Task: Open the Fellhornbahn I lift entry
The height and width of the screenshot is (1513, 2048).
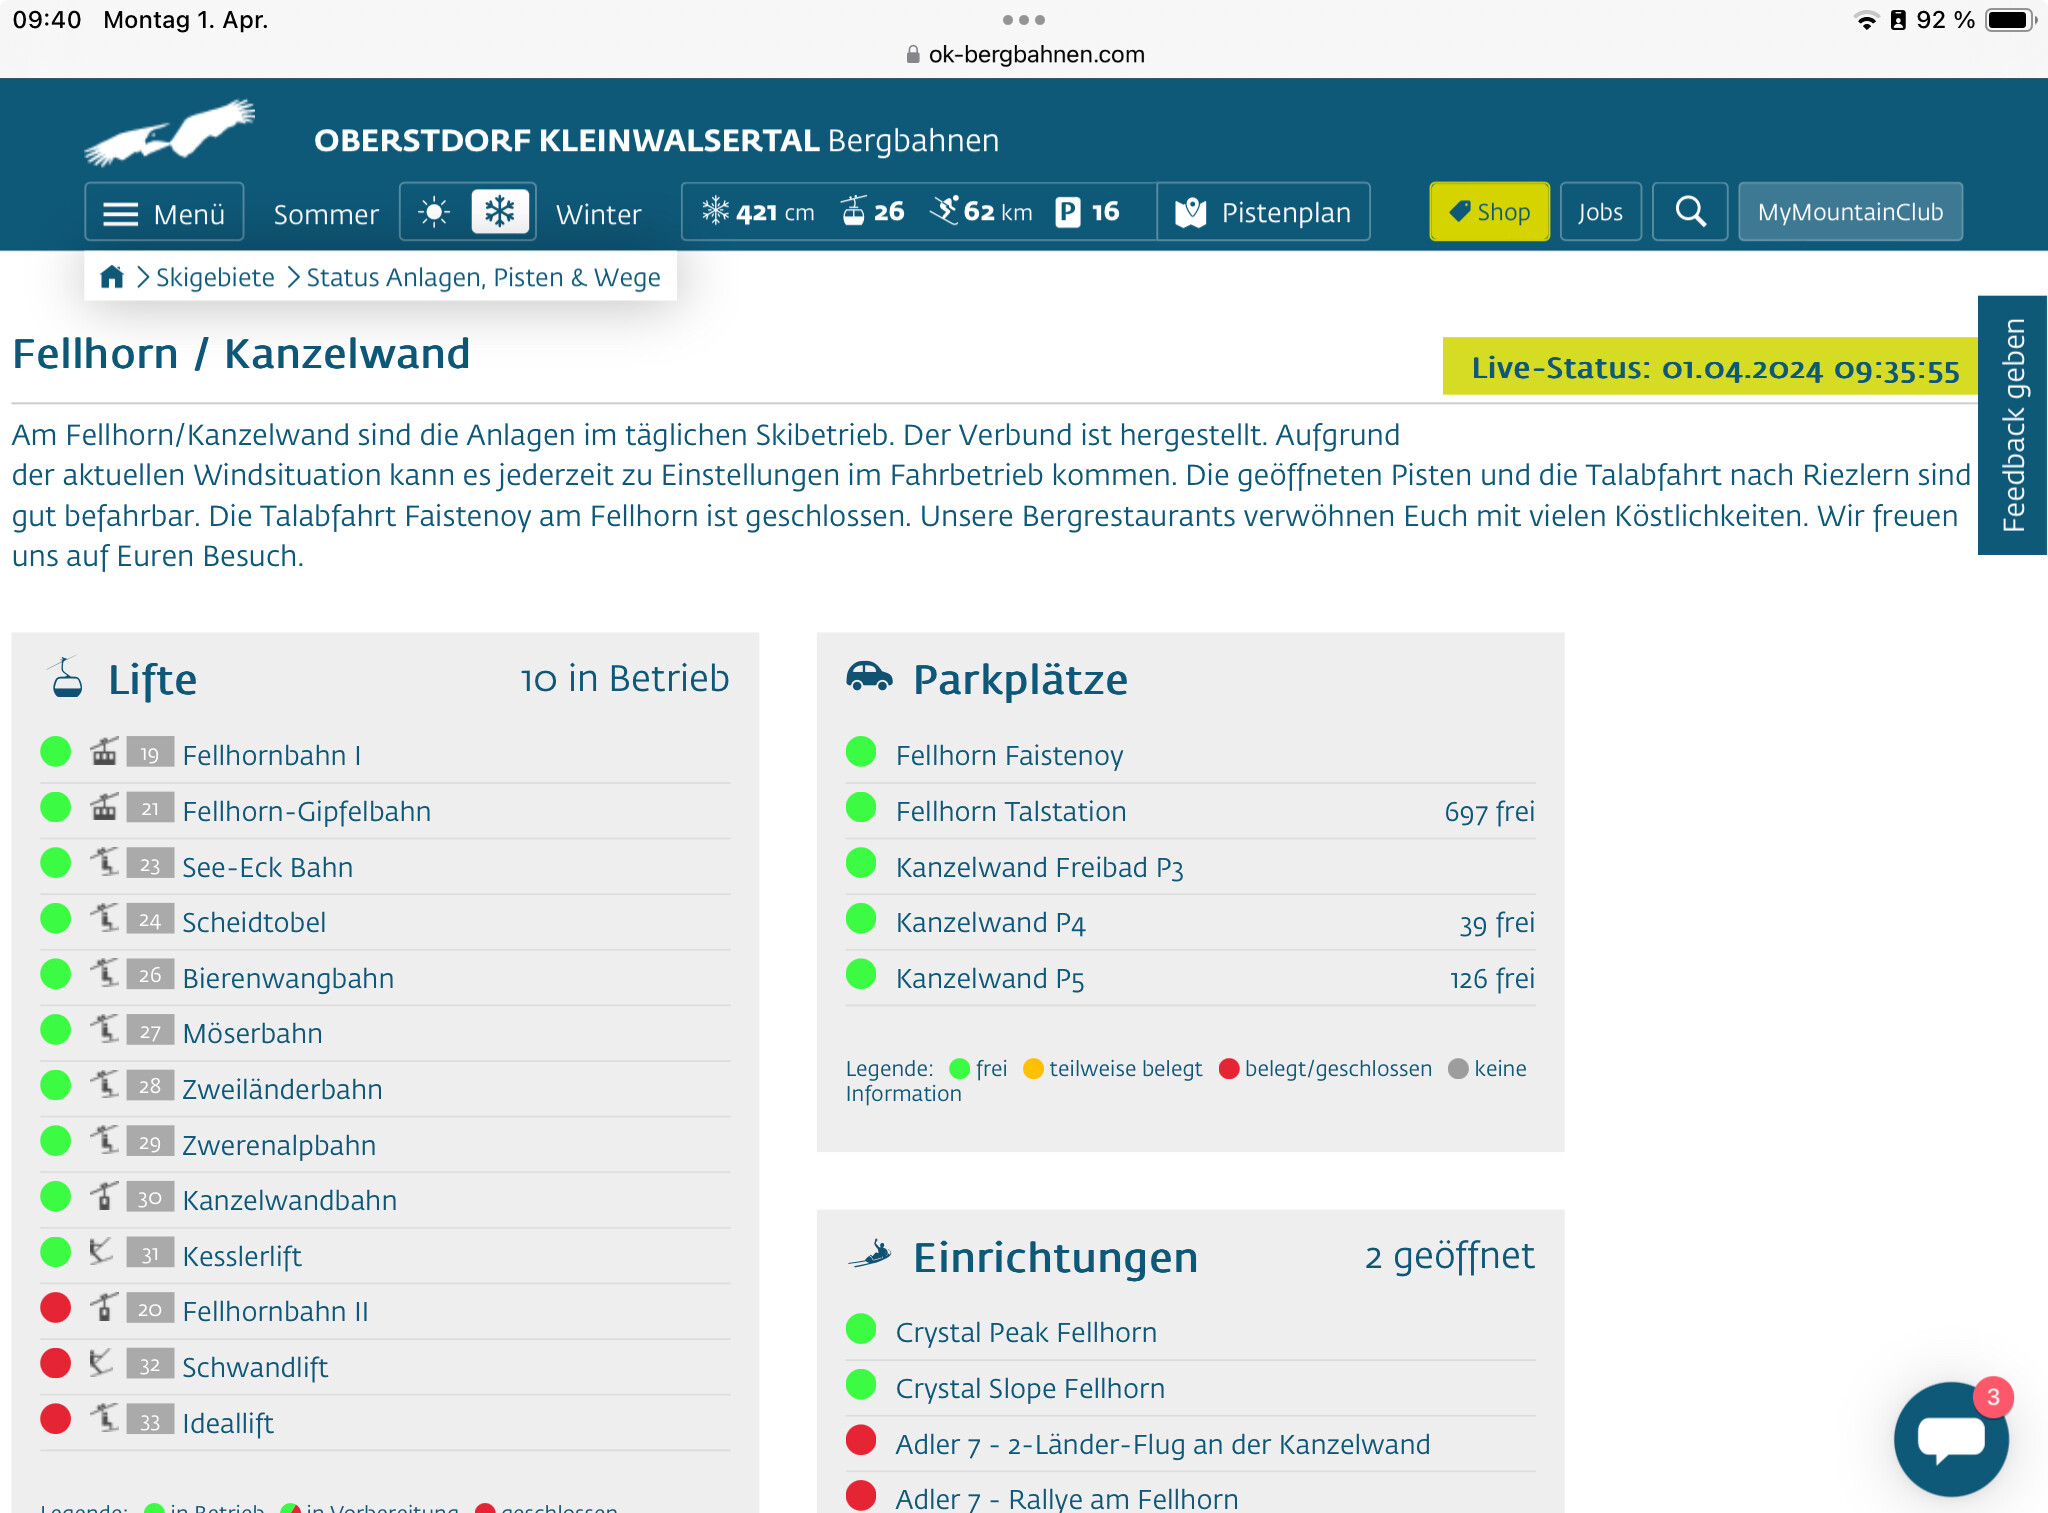Action: 271,755
